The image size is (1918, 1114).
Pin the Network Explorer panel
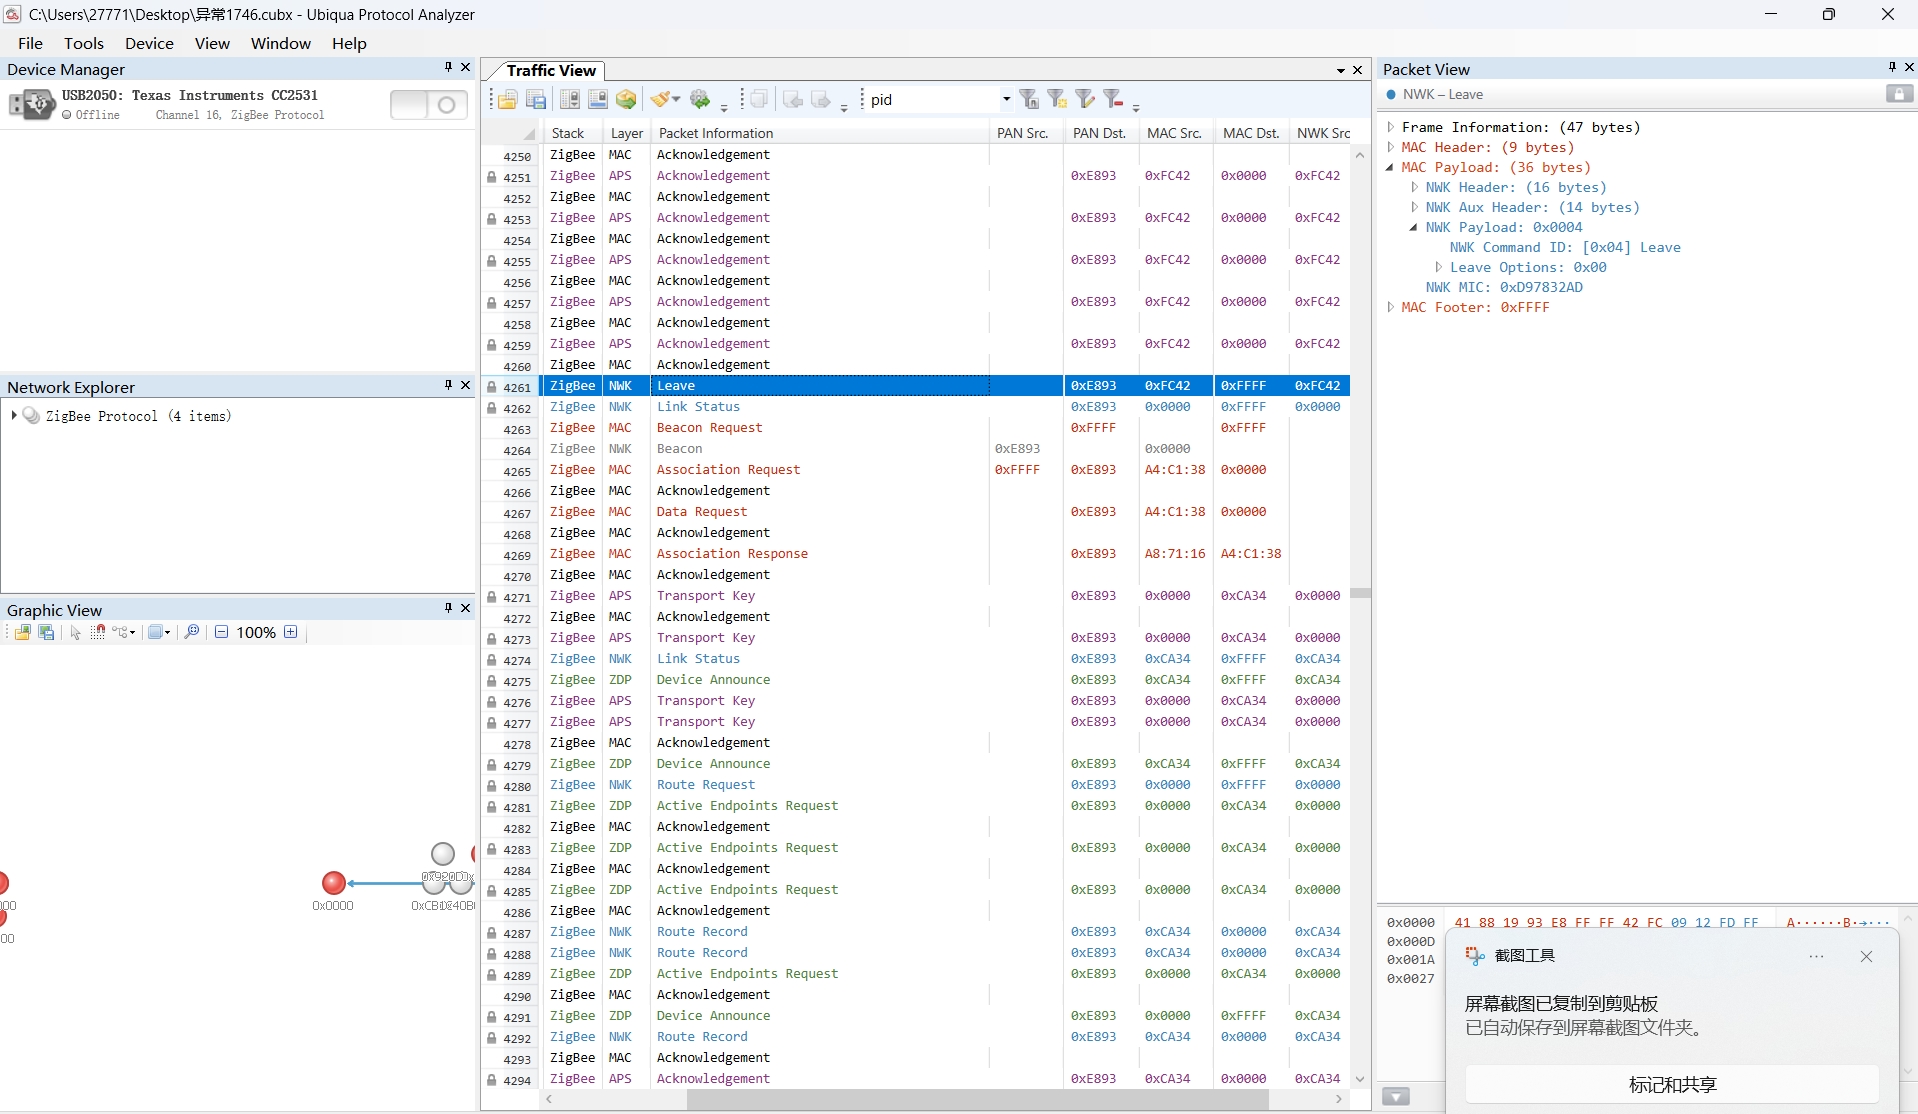448,385
